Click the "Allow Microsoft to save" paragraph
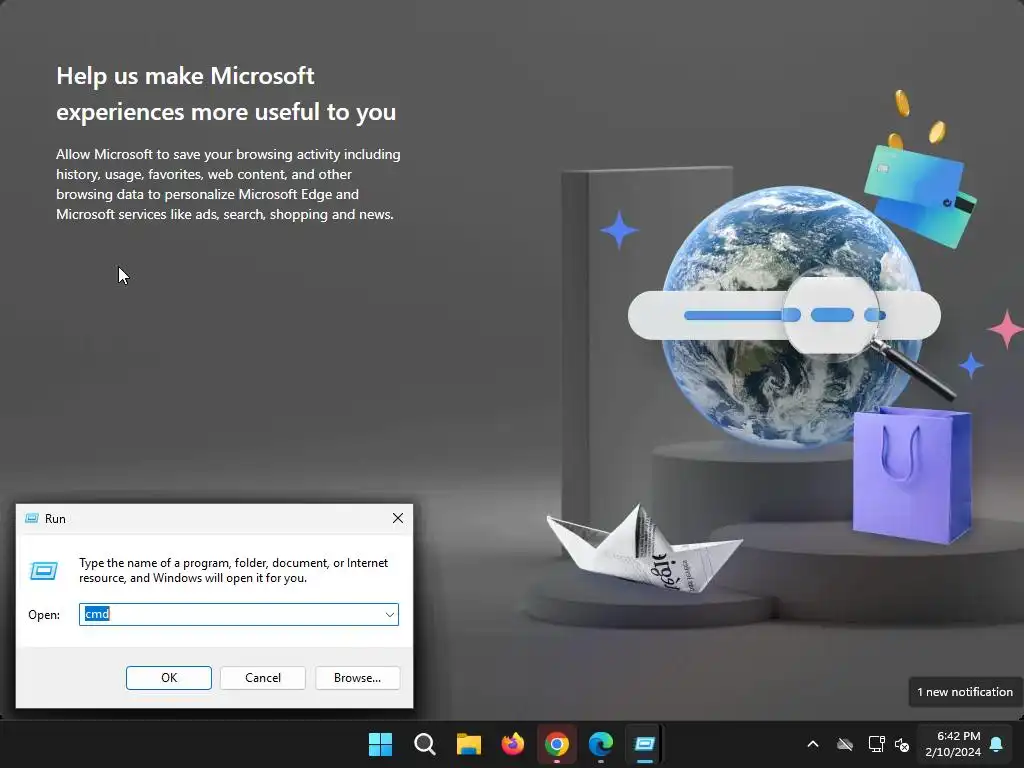Viewport: 1024px width, 768px height. click(x=228, y=184)
